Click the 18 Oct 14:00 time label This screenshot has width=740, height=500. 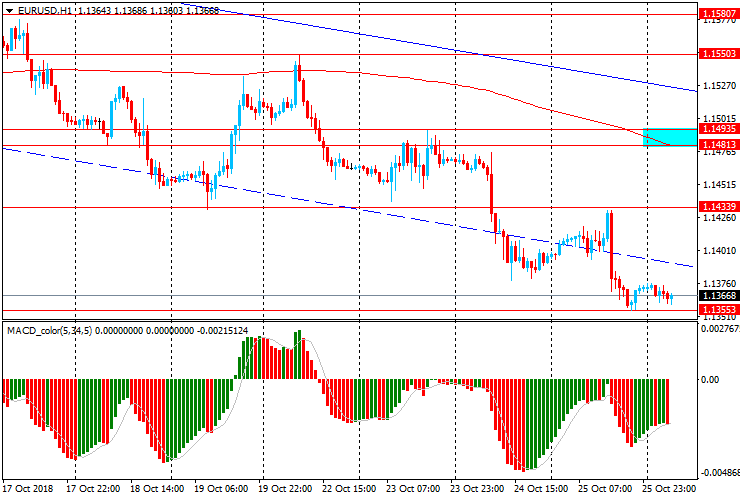(x=157, y=488)
